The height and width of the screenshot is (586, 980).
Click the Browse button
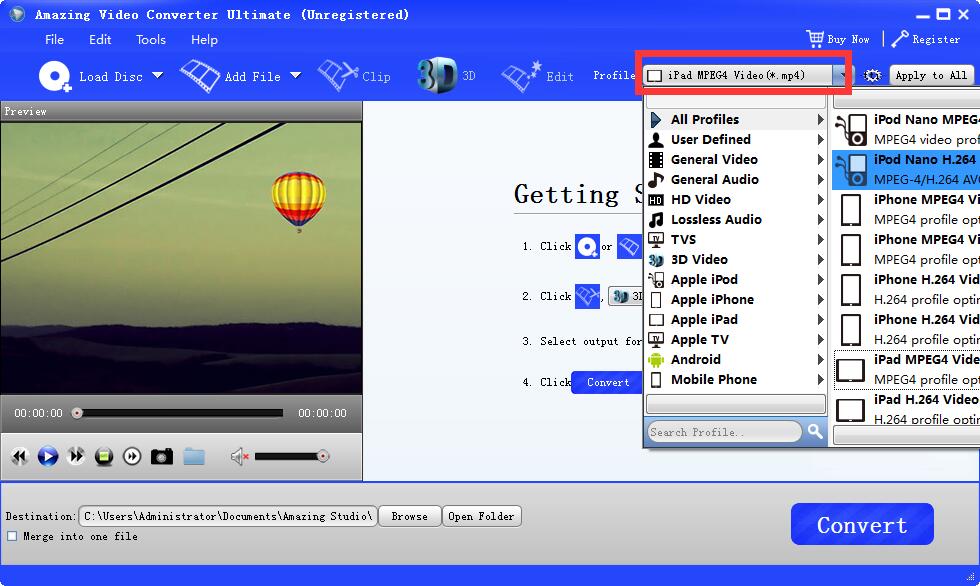coord(410,516)
